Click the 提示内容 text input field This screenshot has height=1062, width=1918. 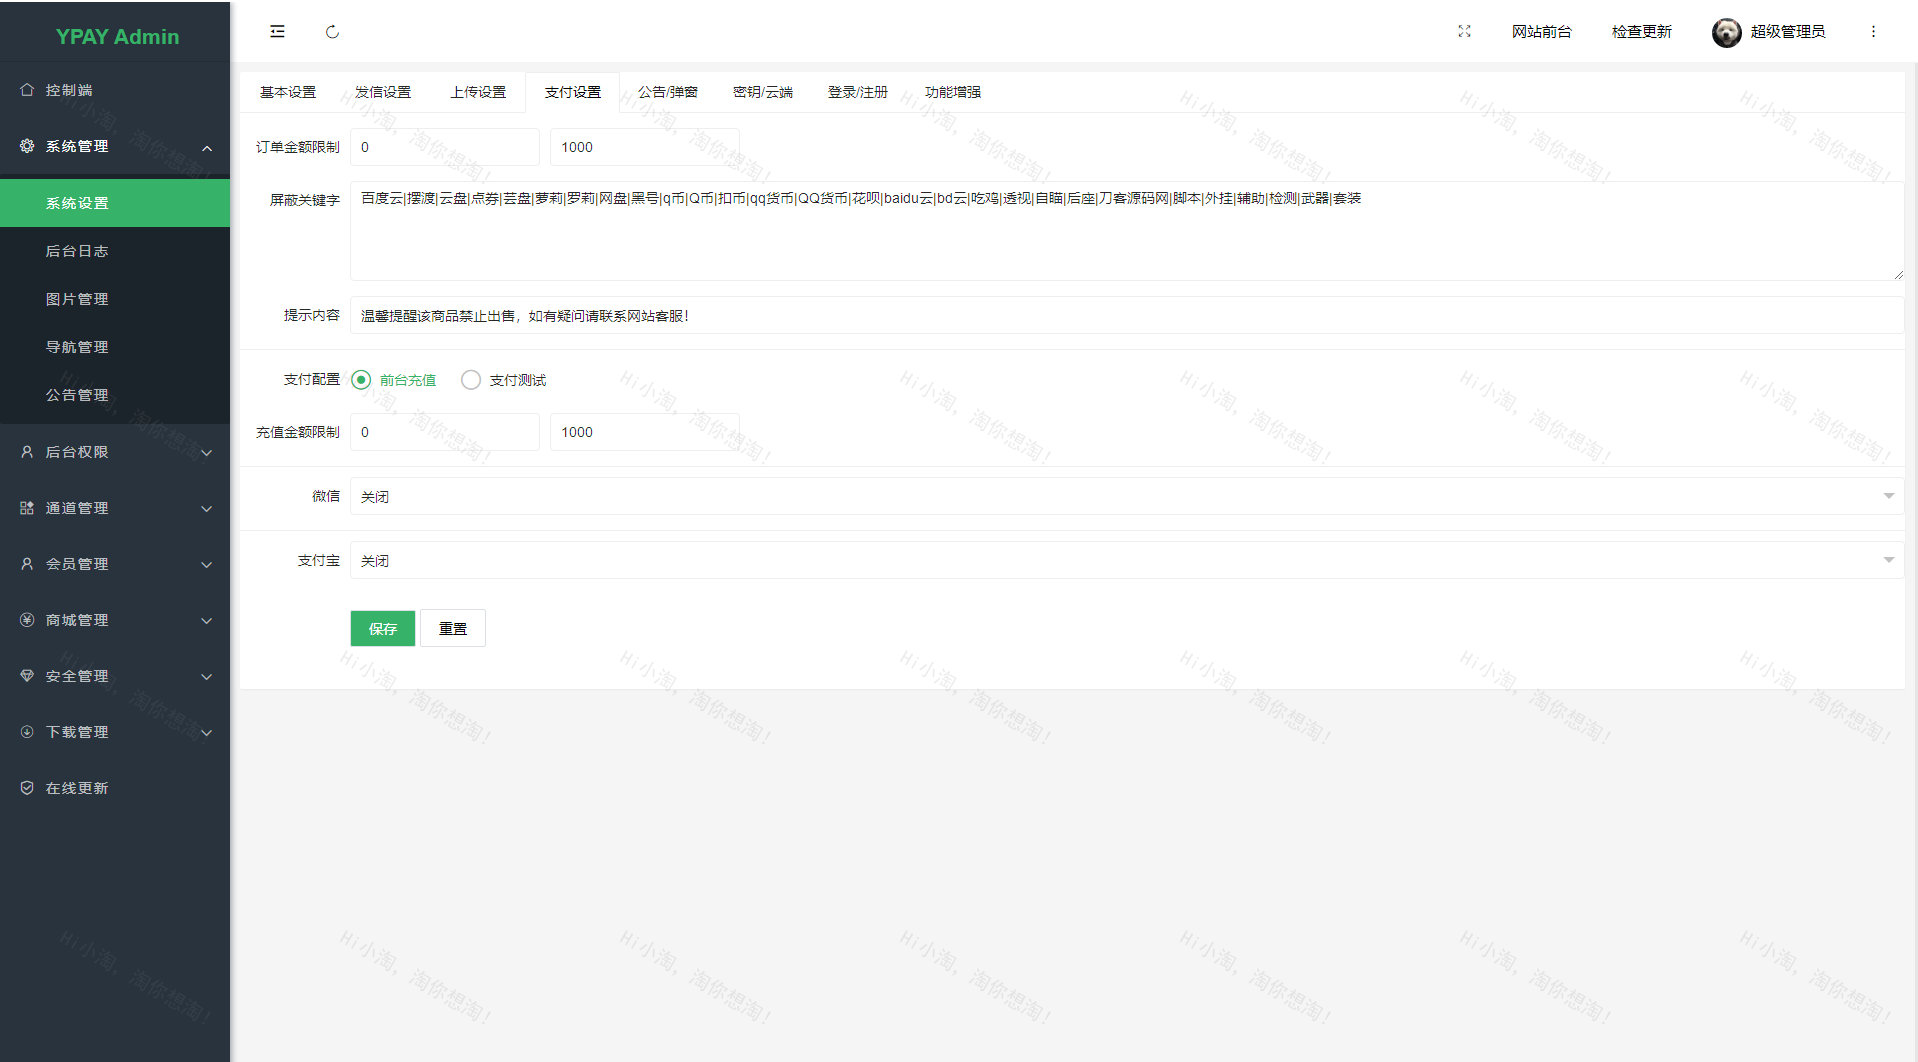(x=1126, y=316)
